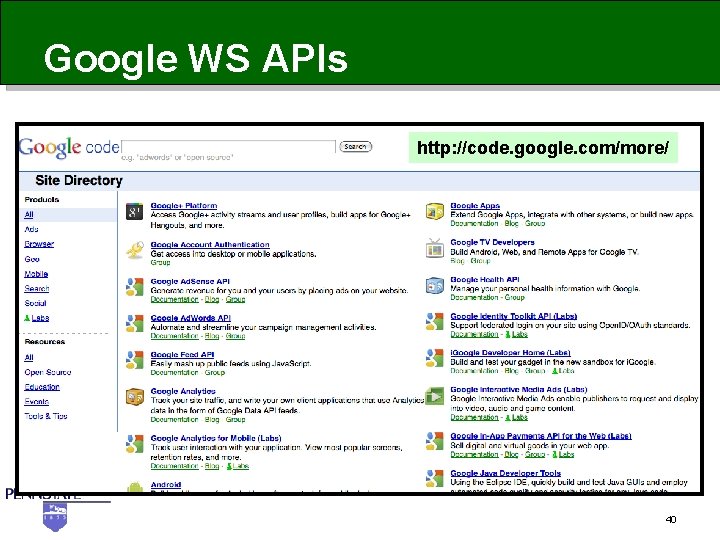Open Labs link under Analytics for Mobile
The image size is (720, 540).
click(237, 466)
